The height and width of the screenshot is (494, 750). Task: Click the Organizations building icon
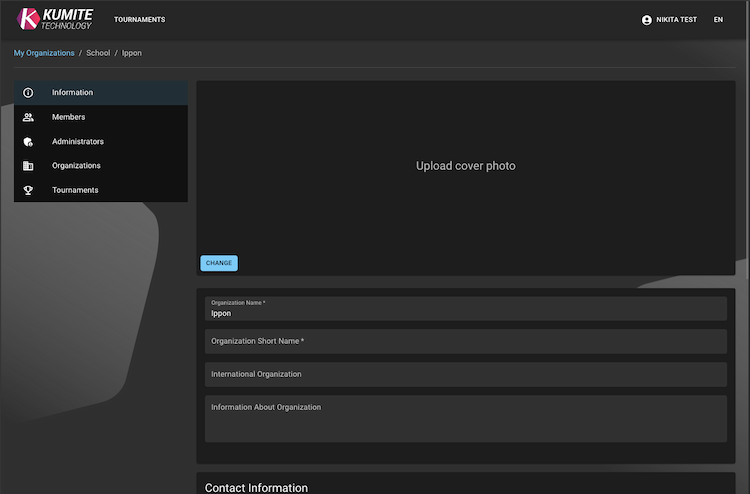tap(28, 166)
